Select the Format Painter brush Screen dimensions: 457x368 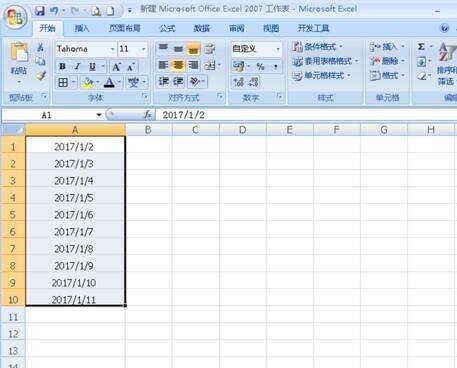pos(40,76)
